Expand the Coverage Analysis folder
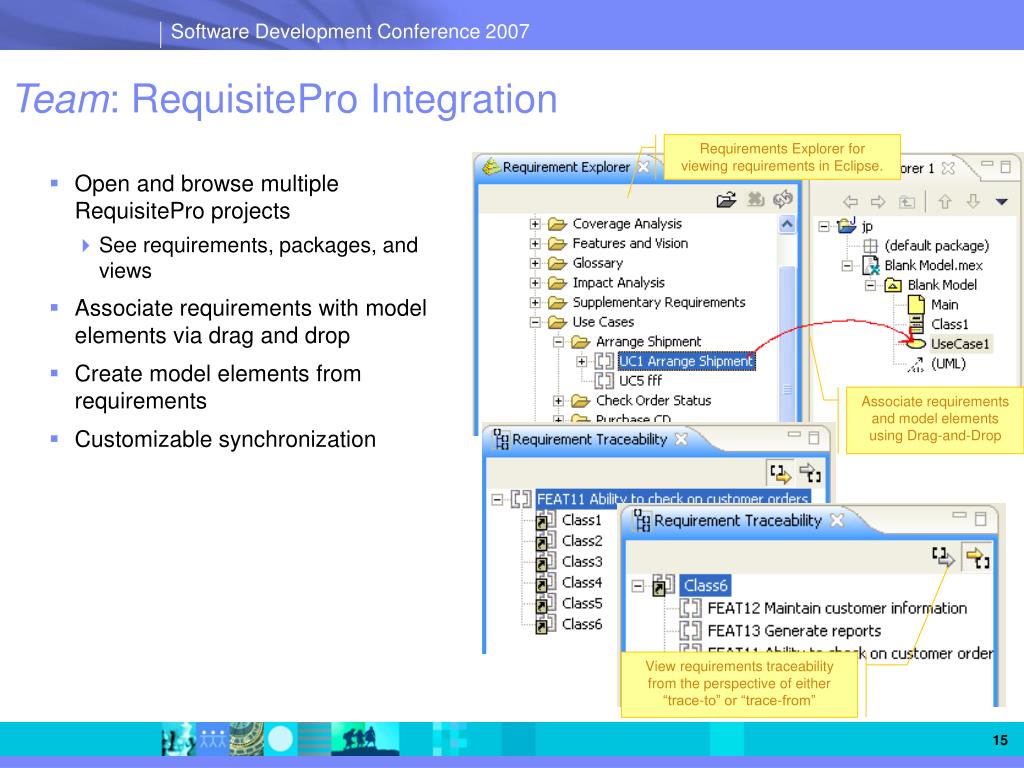The height and width of the screenshot is (768, 1024). 535,224
